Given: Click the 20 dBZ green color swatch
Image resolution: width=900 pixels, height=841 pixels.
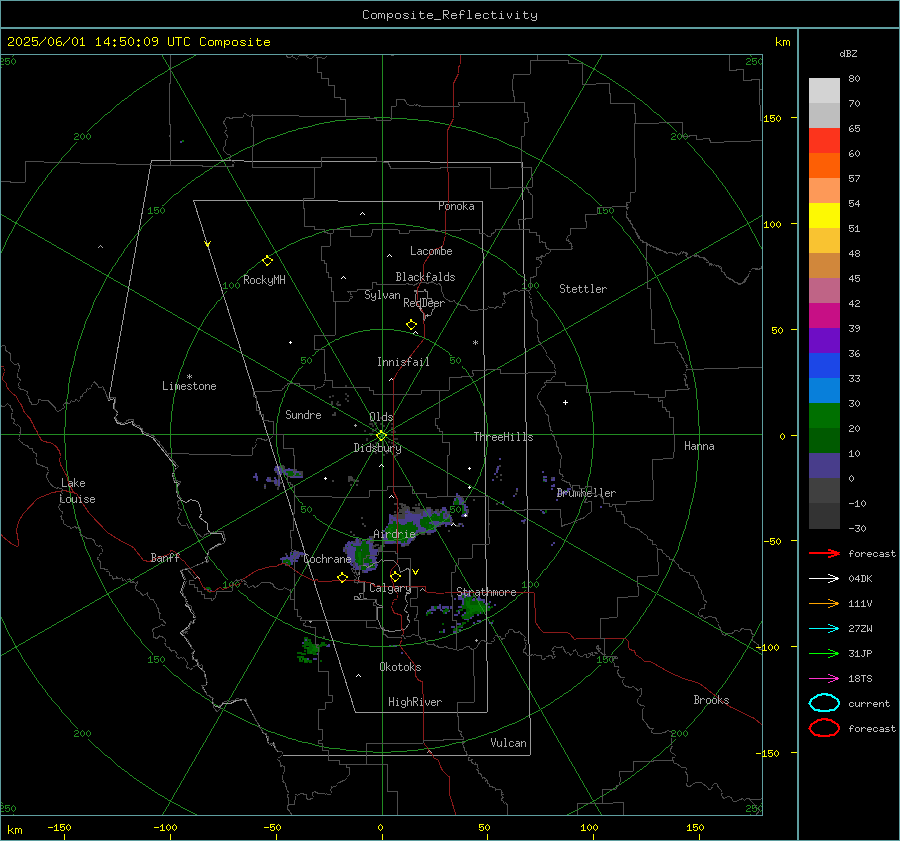Looking at the screenshot, I should [x=824, y=416].
